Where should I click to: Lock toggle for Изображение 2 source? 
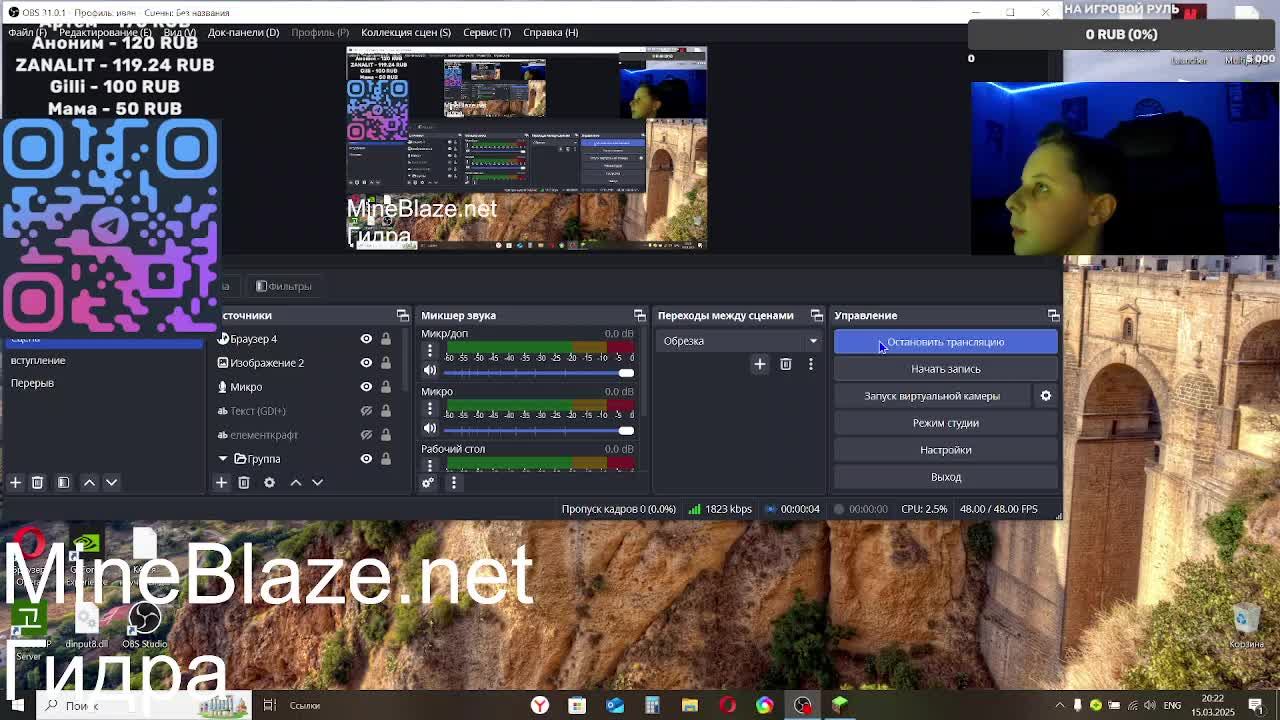[385, 363]
